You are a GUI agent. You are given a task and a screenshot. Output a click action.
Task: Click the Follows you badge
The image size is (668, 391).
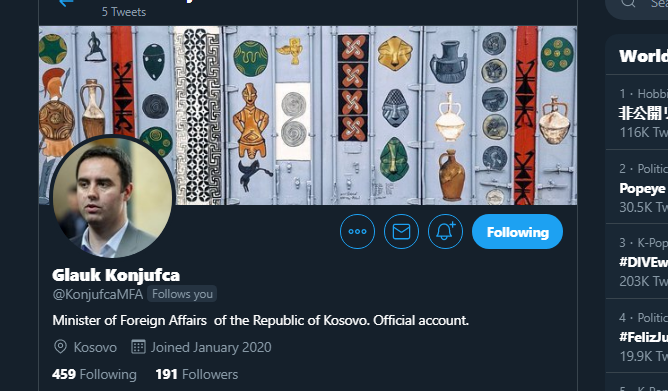pyautogui.click(x=182, y=294)
